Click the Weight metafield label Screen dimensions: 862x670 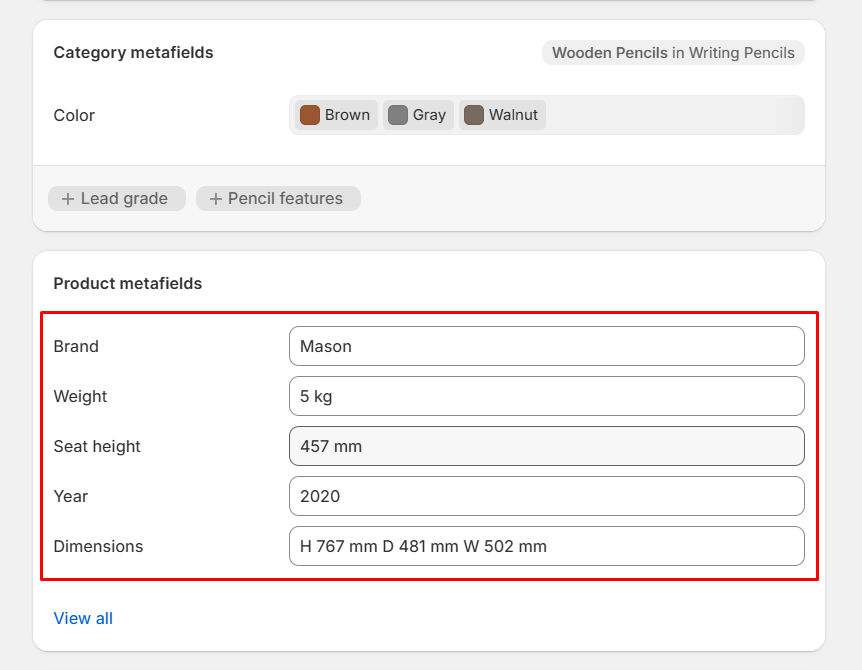(80, 396)
